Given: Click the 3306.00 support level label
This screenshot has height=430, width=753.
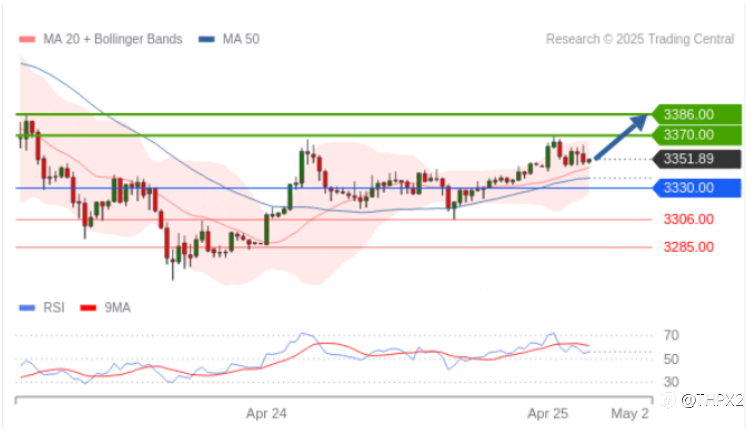Looking at the screenshot, I should coord(689,220).
